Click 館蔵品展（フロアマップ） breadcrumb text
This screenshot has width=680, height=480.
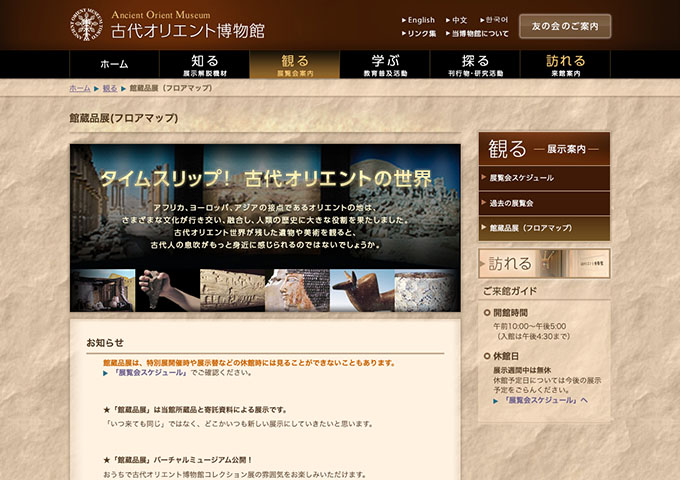pos(171,88)
